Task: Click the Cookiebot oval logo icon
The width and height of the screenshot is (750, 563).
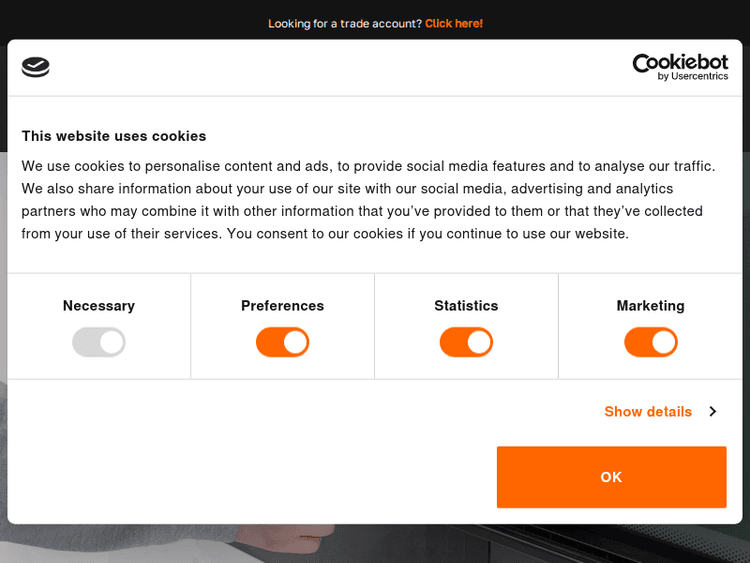Action: 36,67
